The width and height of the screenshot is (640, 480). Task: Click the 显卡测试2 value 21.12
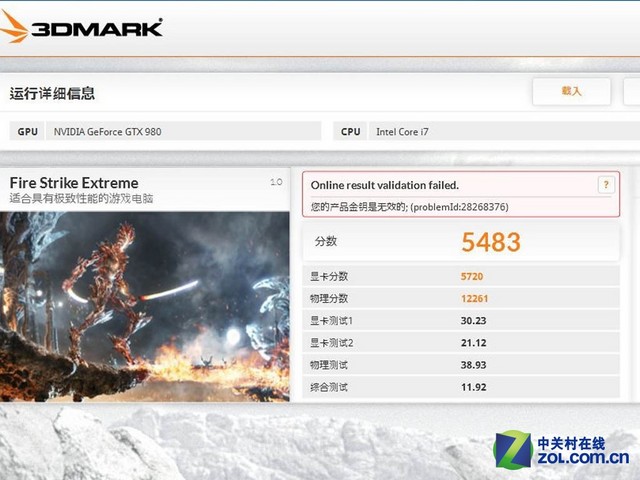pyautogui.click(x=473, y=343)
